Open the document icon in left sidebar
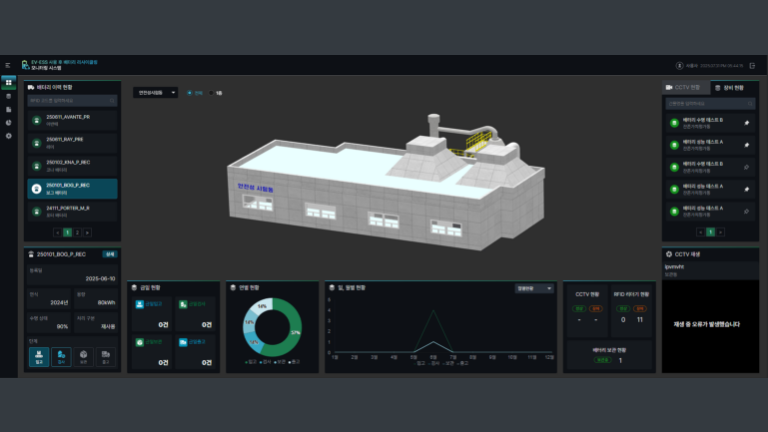 9,109
